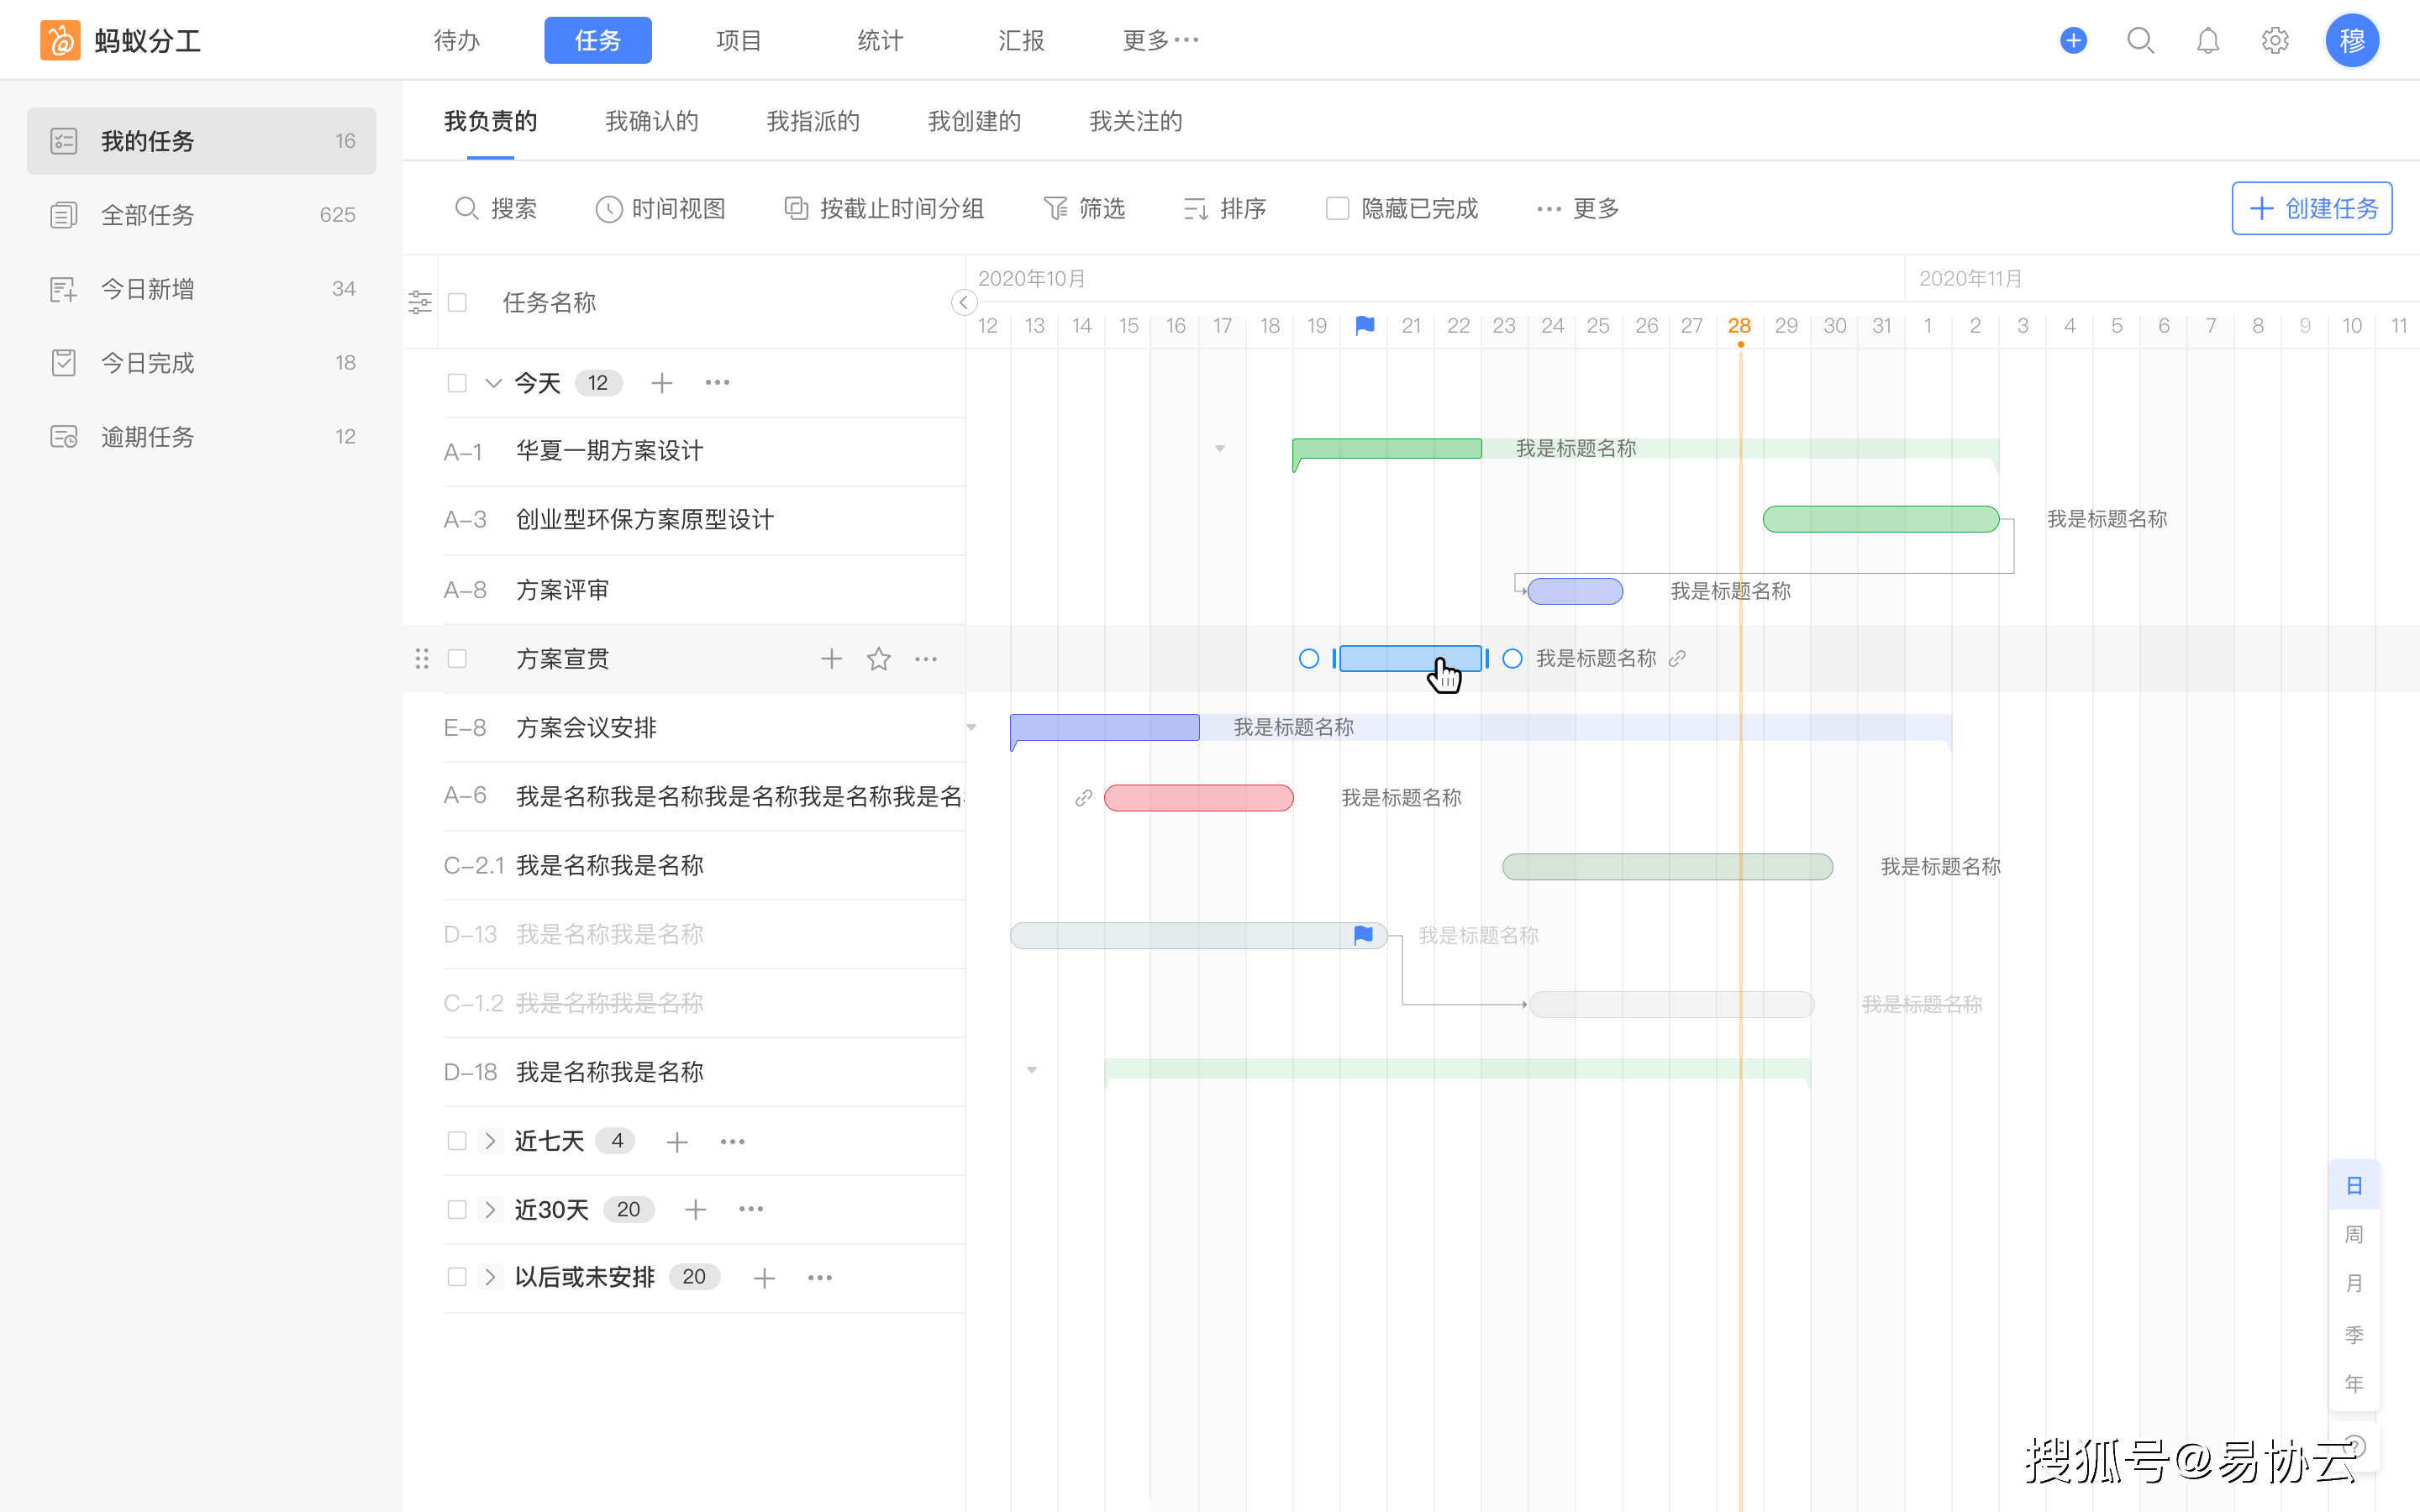The image size is (2420, 1512).
Task: Collapse A-1 gantt subtask triangle
Action: (1220, 448)
